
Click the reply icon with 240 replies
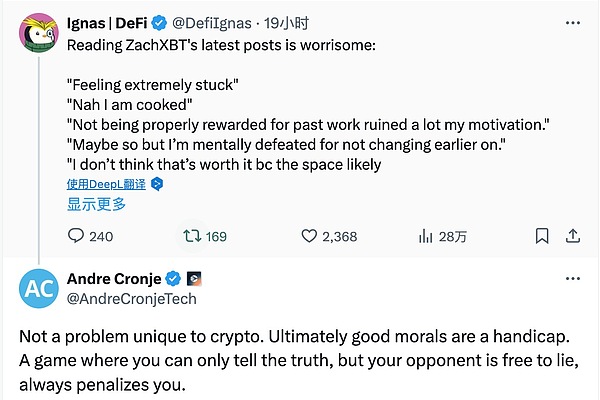click(x=77, y=237)
